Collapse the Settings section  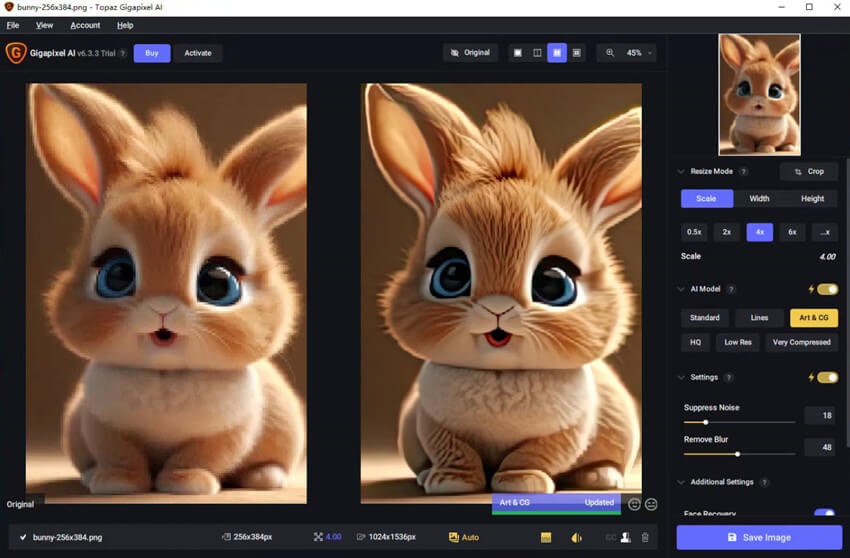681,377
